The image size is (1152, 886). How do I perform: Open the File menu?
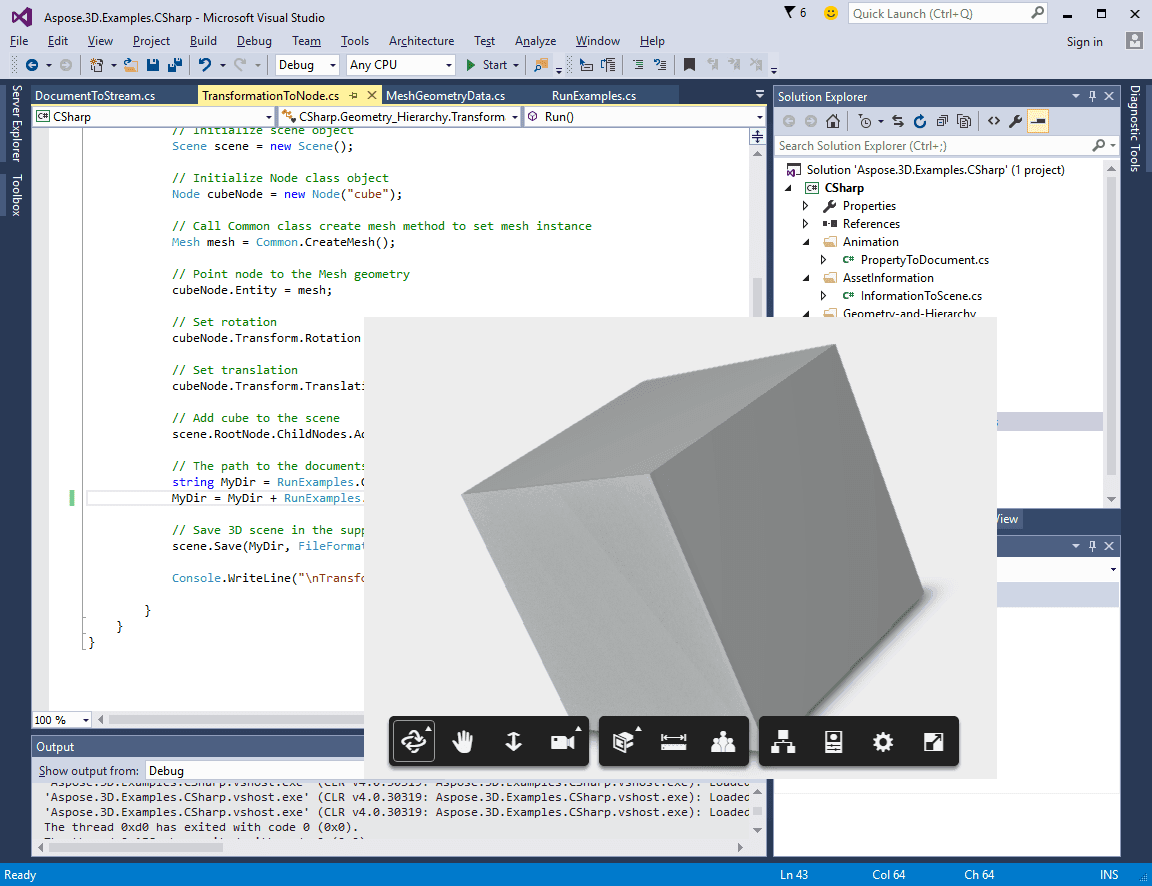pyautogui.click(x=19, y=41)
